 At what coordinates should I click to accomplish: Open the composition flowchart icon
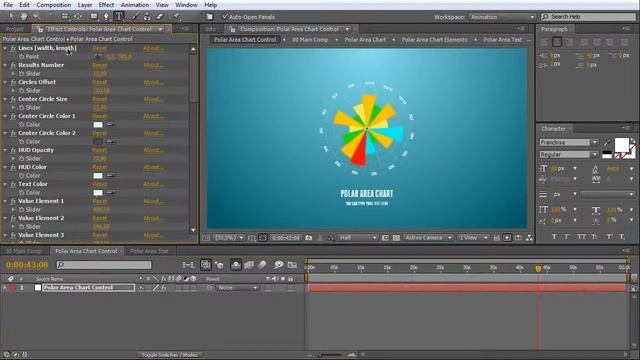[529, 238]
